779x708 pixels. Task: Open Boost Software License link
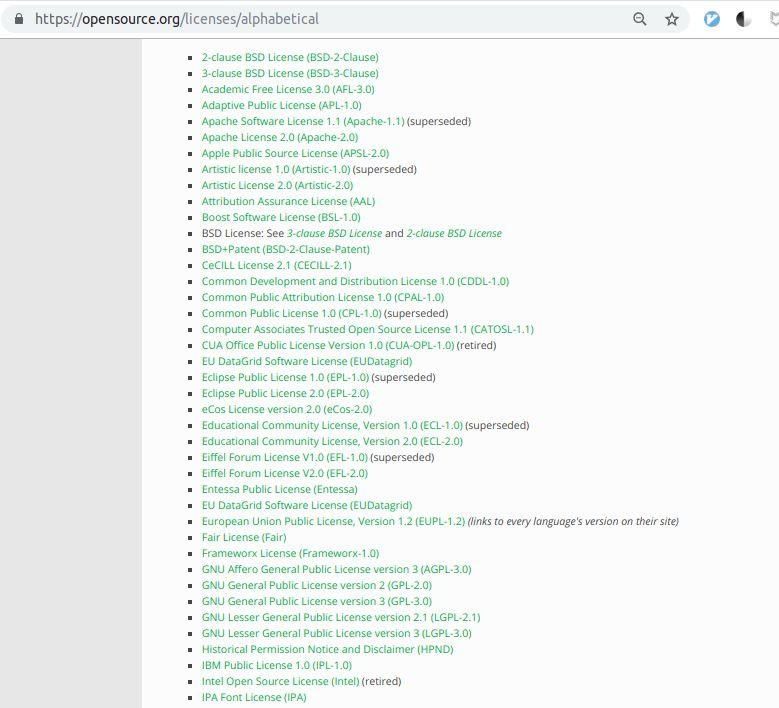[x=281, y=217]
